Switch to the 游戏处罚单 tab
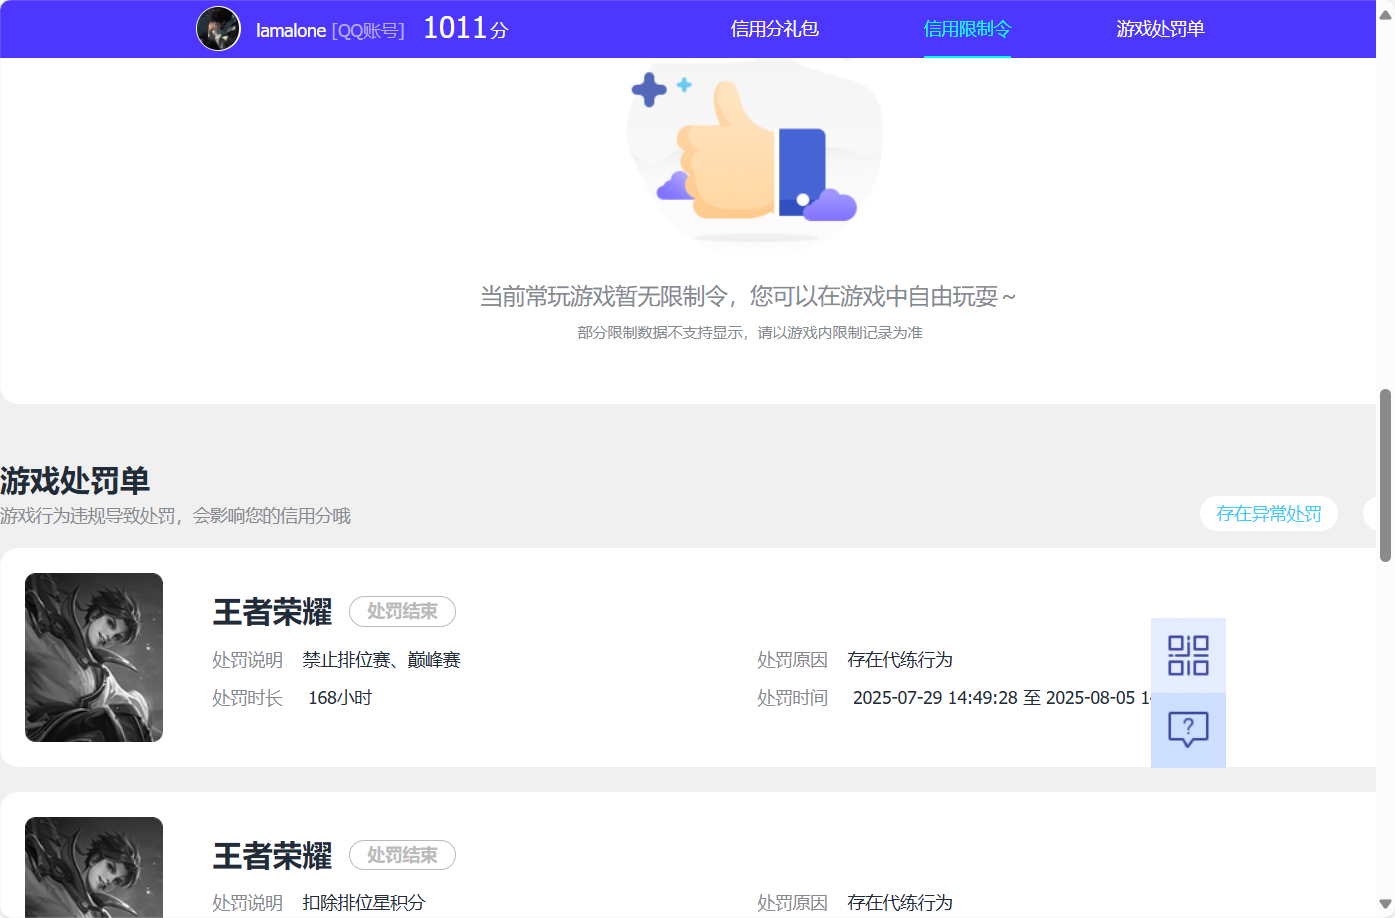Image resolution: width=1395 pixels, height=918 pixels. (x=1160, y=29)
